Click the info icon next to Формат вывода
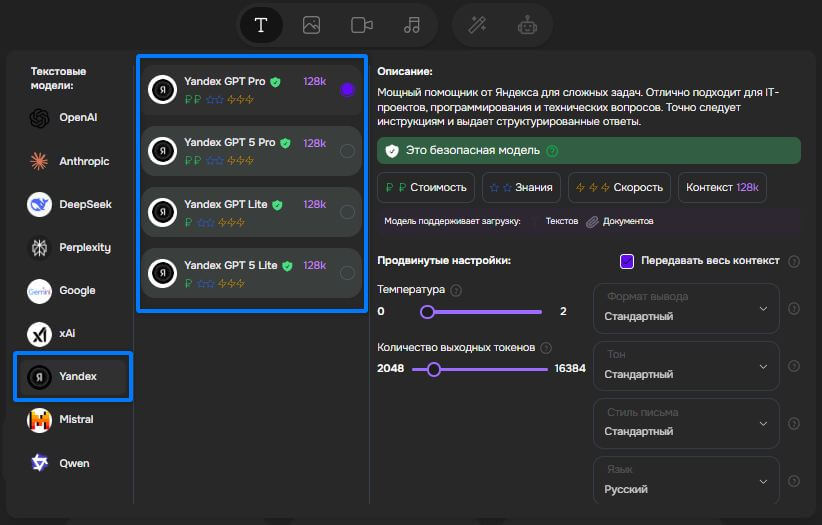Screen dimensions: 822x525 pos(794,309)
